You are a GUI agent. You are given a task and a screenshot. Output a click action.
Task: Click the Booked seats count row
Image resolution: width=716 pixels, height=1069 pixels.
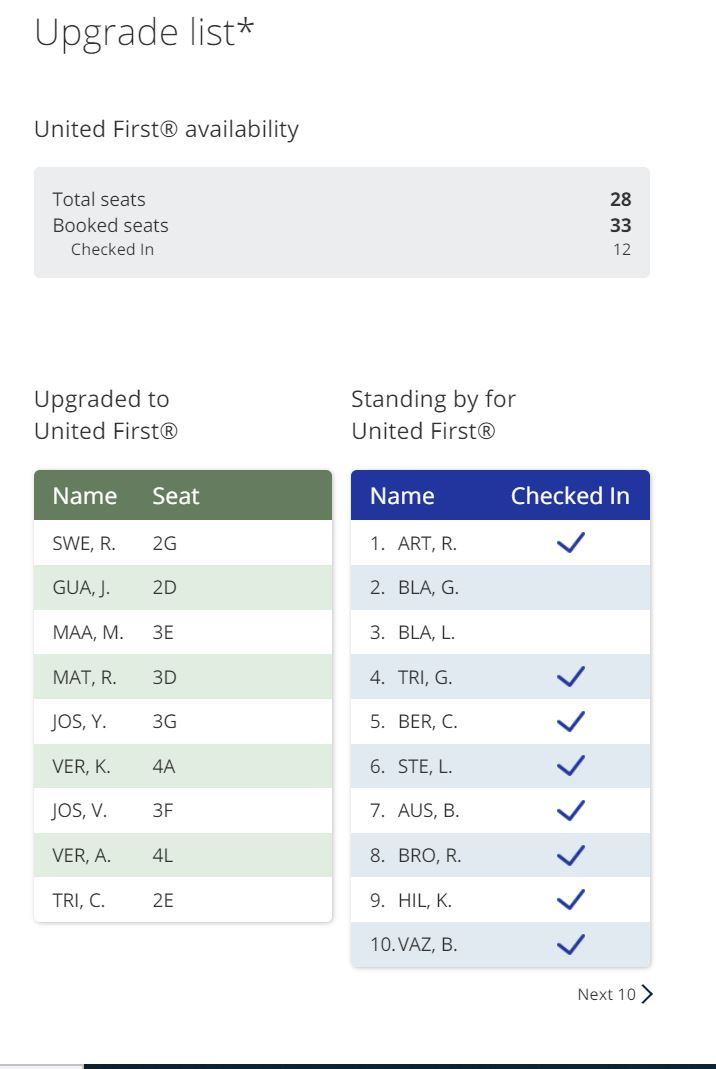(341, 225)
